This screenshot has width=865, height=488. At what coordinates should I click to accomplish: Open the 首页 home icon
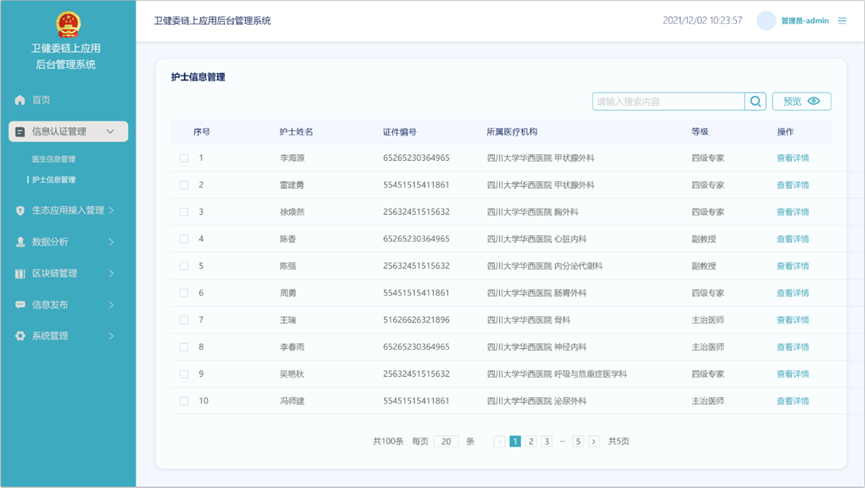pyautogui.click(x=20, y=100)
